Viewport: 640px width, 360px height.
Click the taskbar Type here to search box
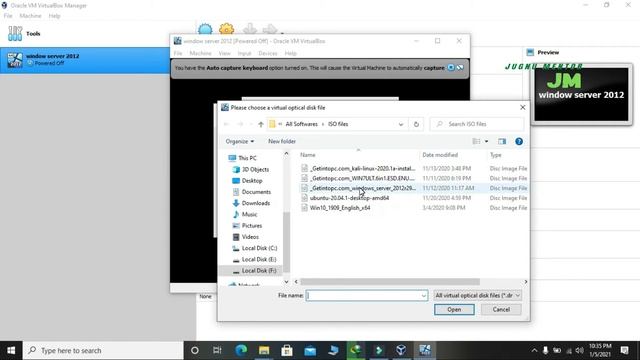coord(103,350)
